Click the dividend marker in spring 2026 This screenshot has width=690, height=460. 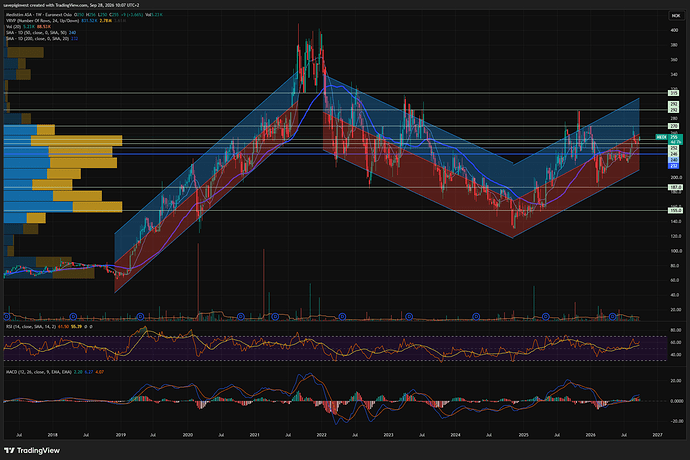click(x=613, y=316)
